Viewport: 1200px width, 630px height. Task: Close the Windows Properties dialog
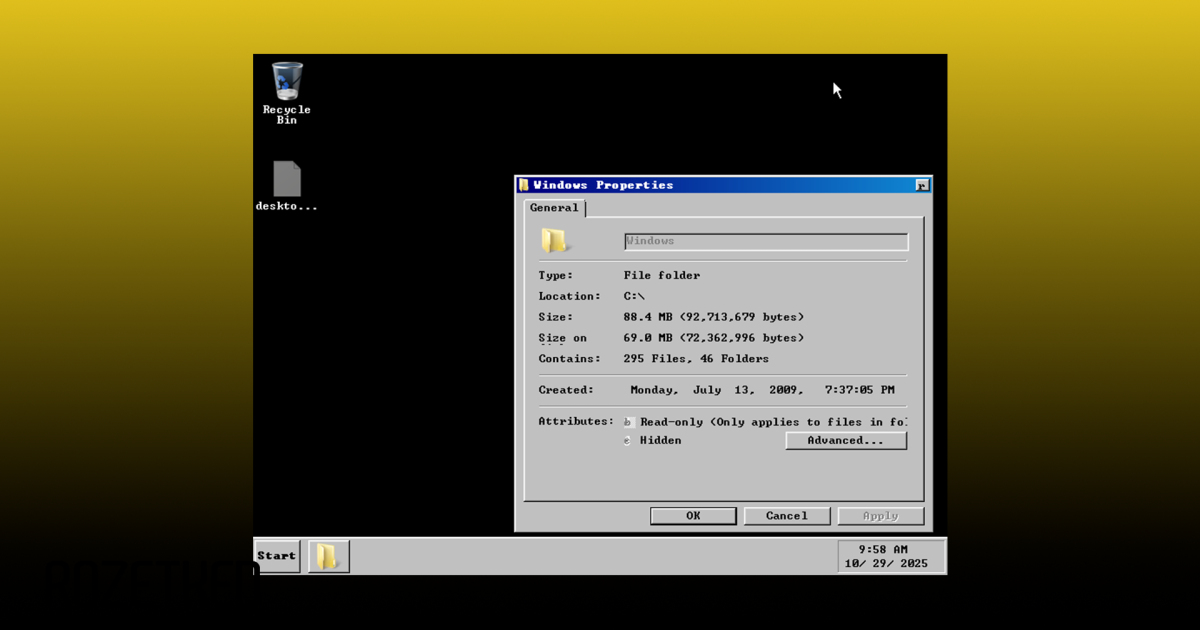click(x=921, y=185)
